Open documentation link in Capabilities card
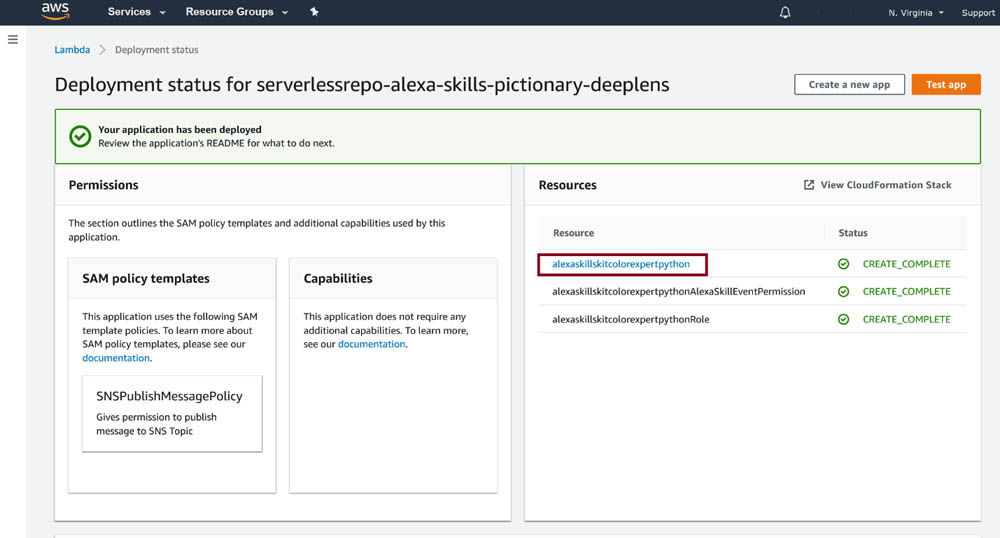The width and height of the screenshot is (1000, 538). pos(371,344)
